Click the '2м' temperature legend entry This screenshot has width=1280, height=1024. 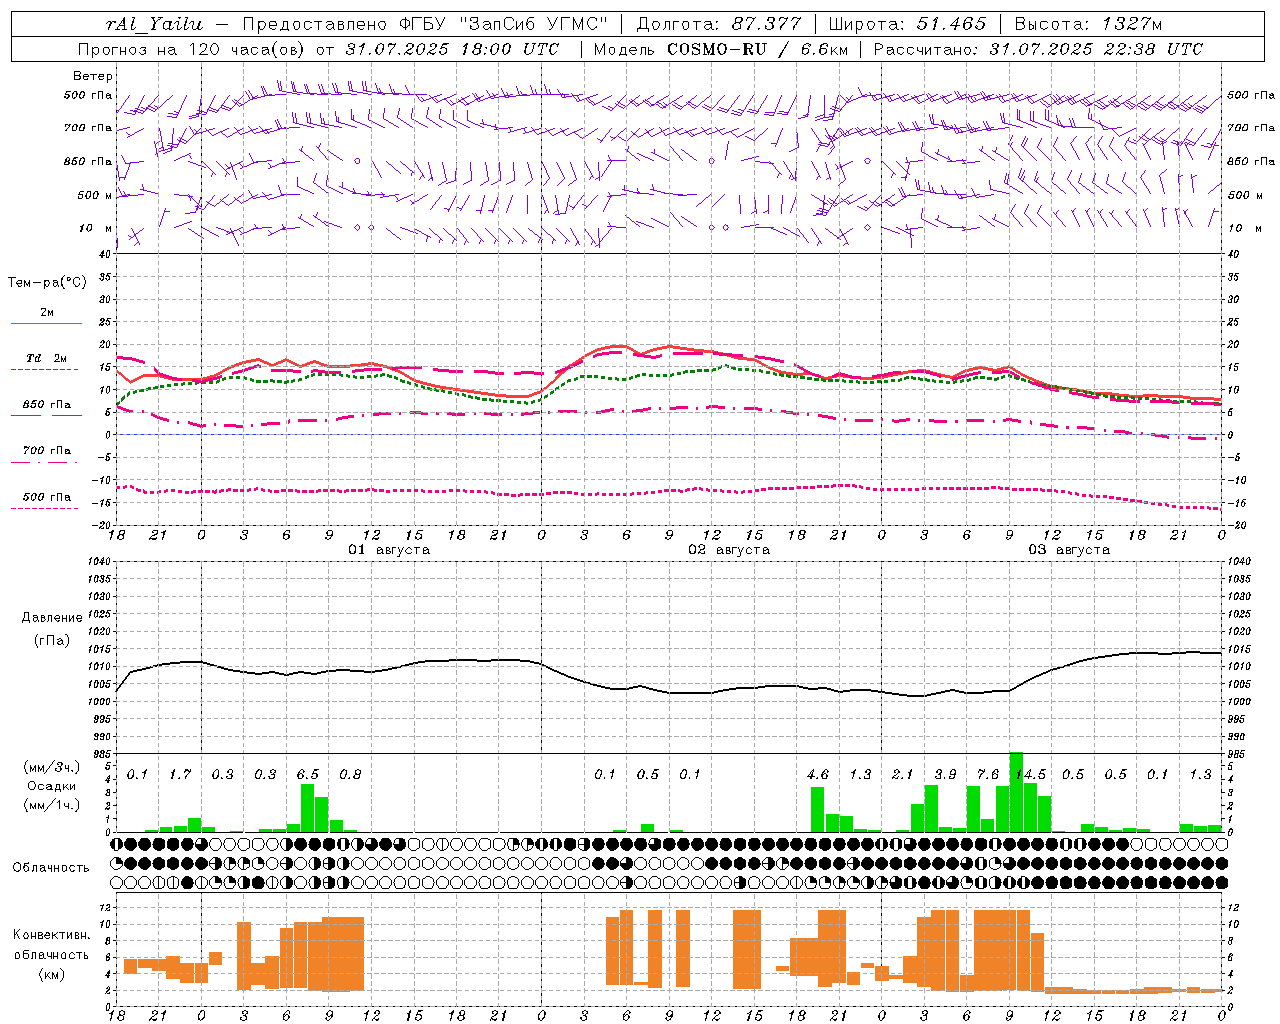pos(47,313)
